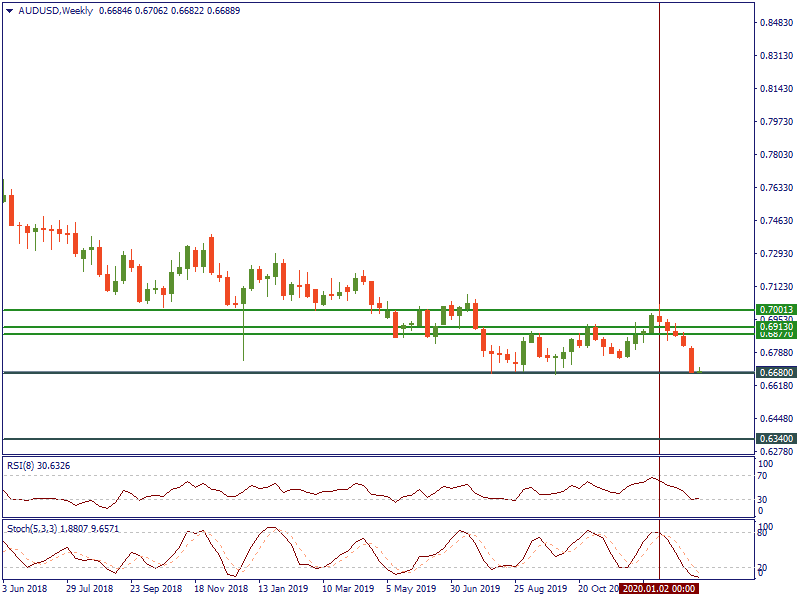Select the 0.66800 dark price label
The width and height of the screenshot is (800, 600).
point(775,372)
